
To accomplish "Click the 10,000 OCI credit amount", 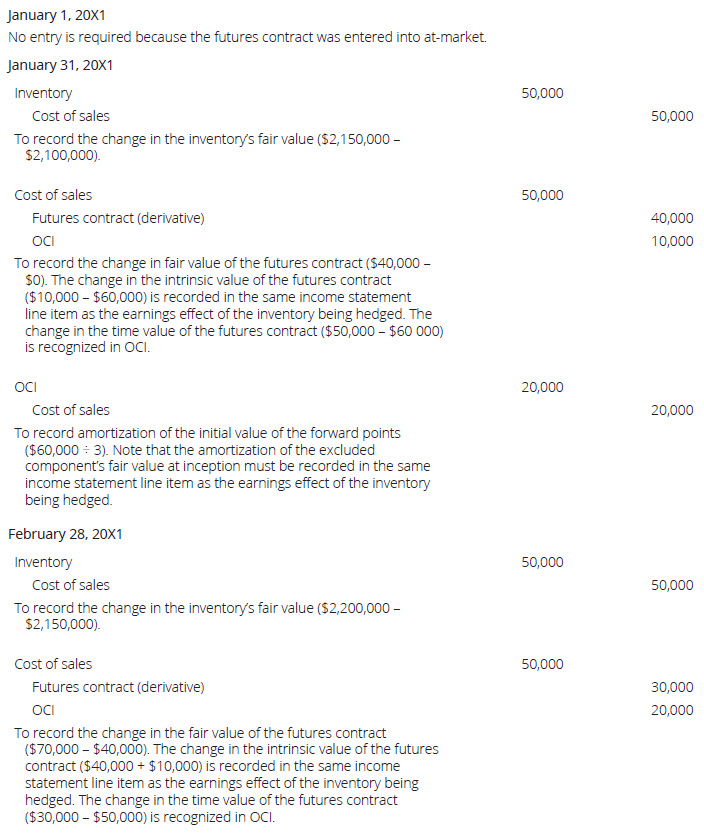I will click(671, 241).
